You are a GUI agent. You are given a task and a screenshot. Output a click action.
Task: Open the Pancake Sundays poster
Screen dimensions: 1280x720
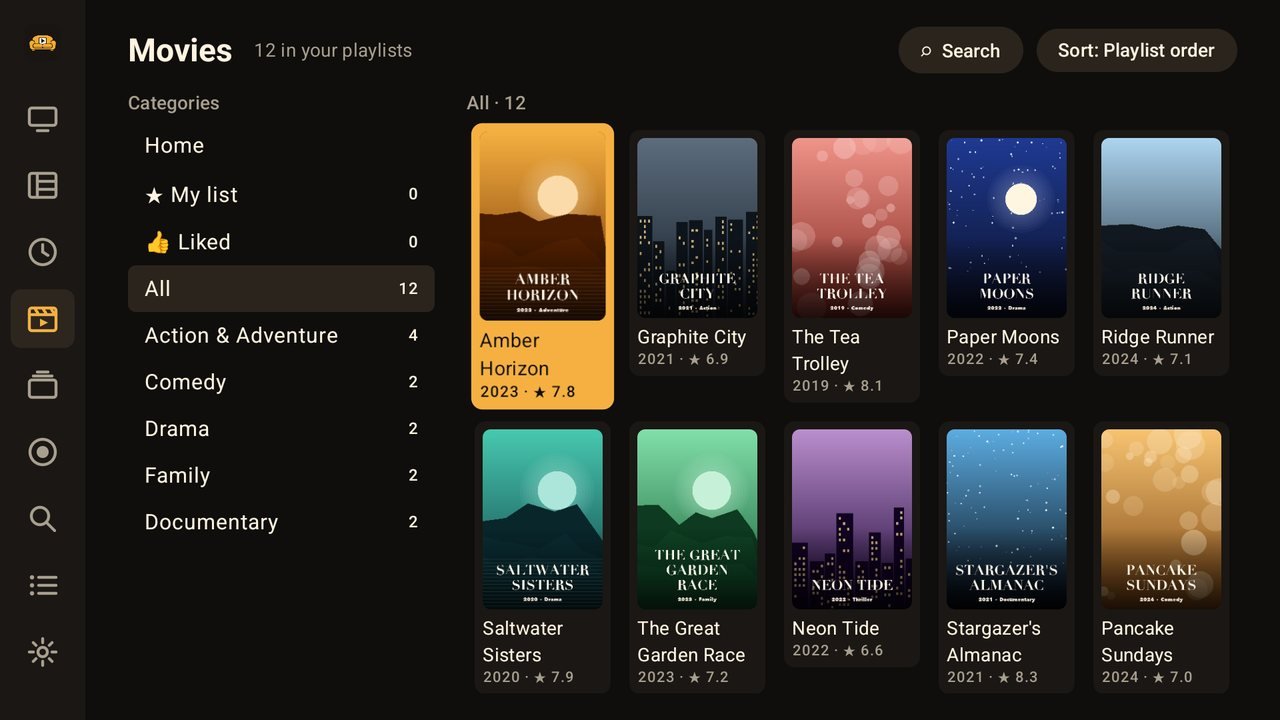pos(1161,519)
